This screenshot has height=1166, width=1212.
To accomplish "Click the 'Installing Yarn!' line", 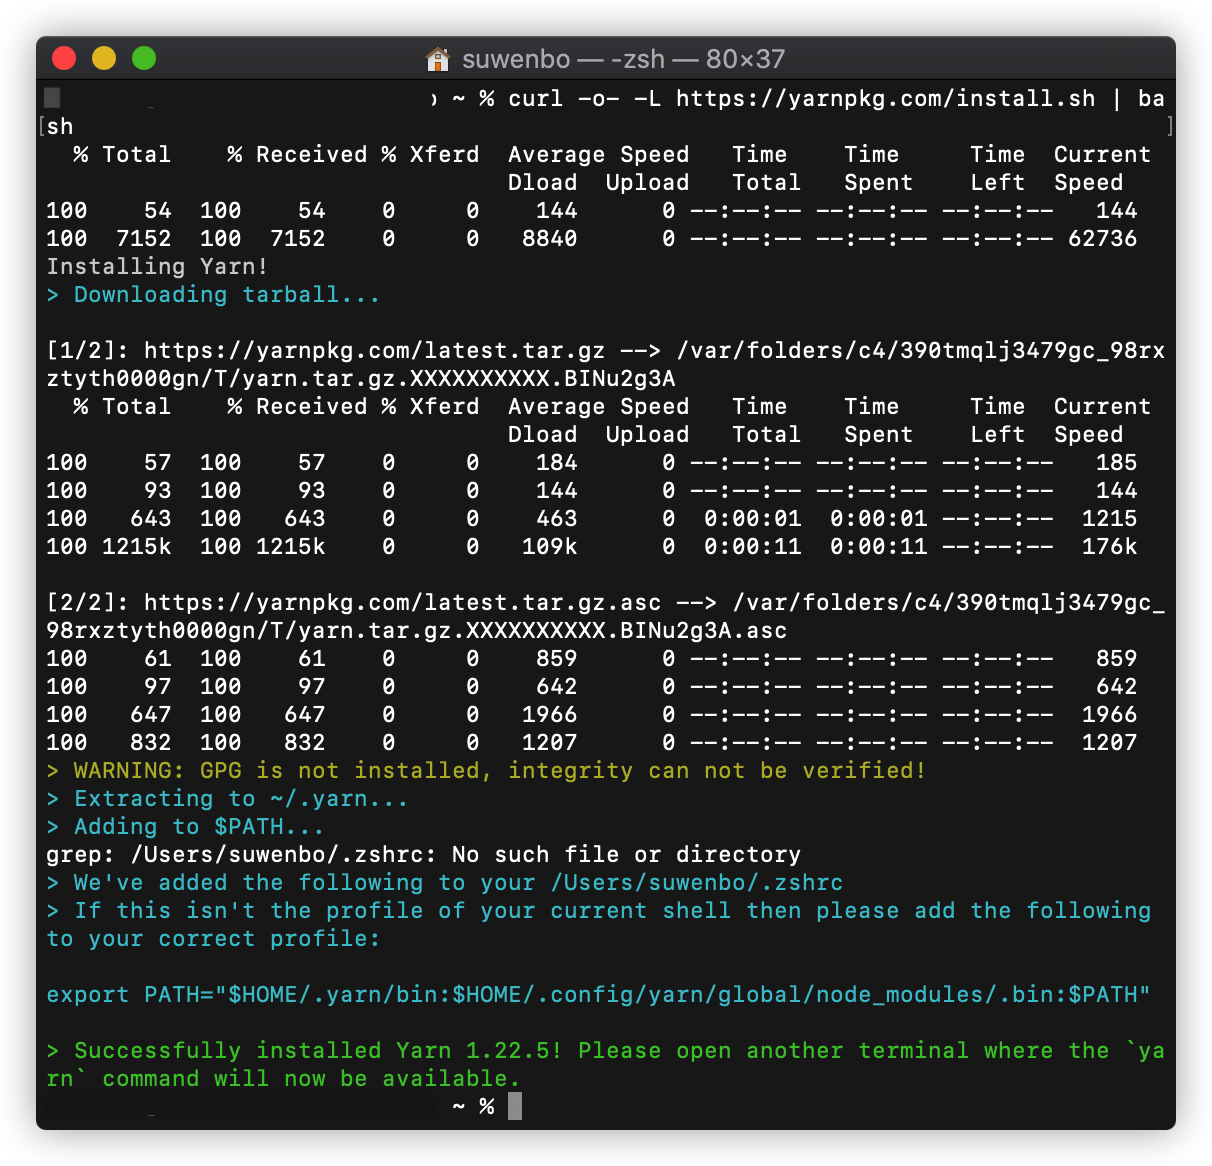I will (x=157, y=266).
